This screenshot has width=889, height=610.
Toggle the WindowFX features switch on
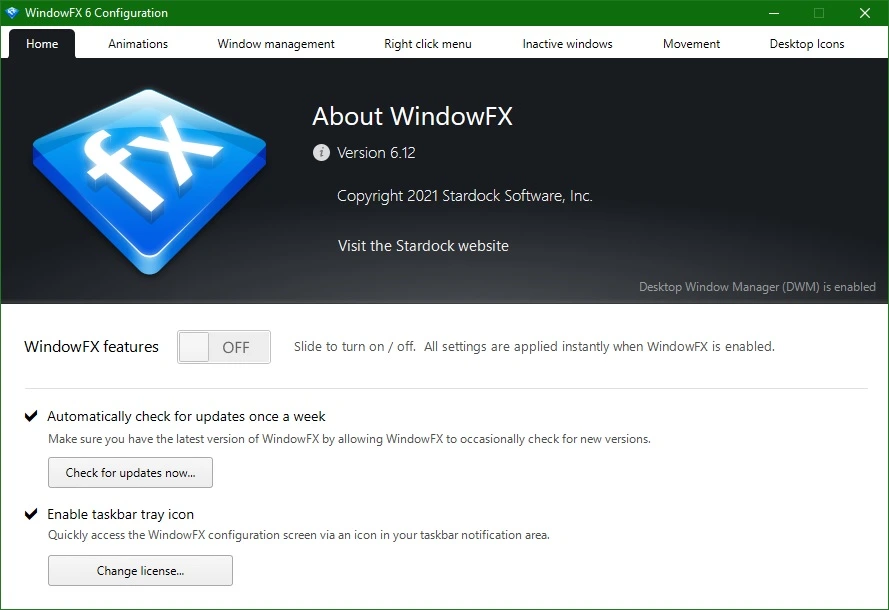tap(224, 347)
